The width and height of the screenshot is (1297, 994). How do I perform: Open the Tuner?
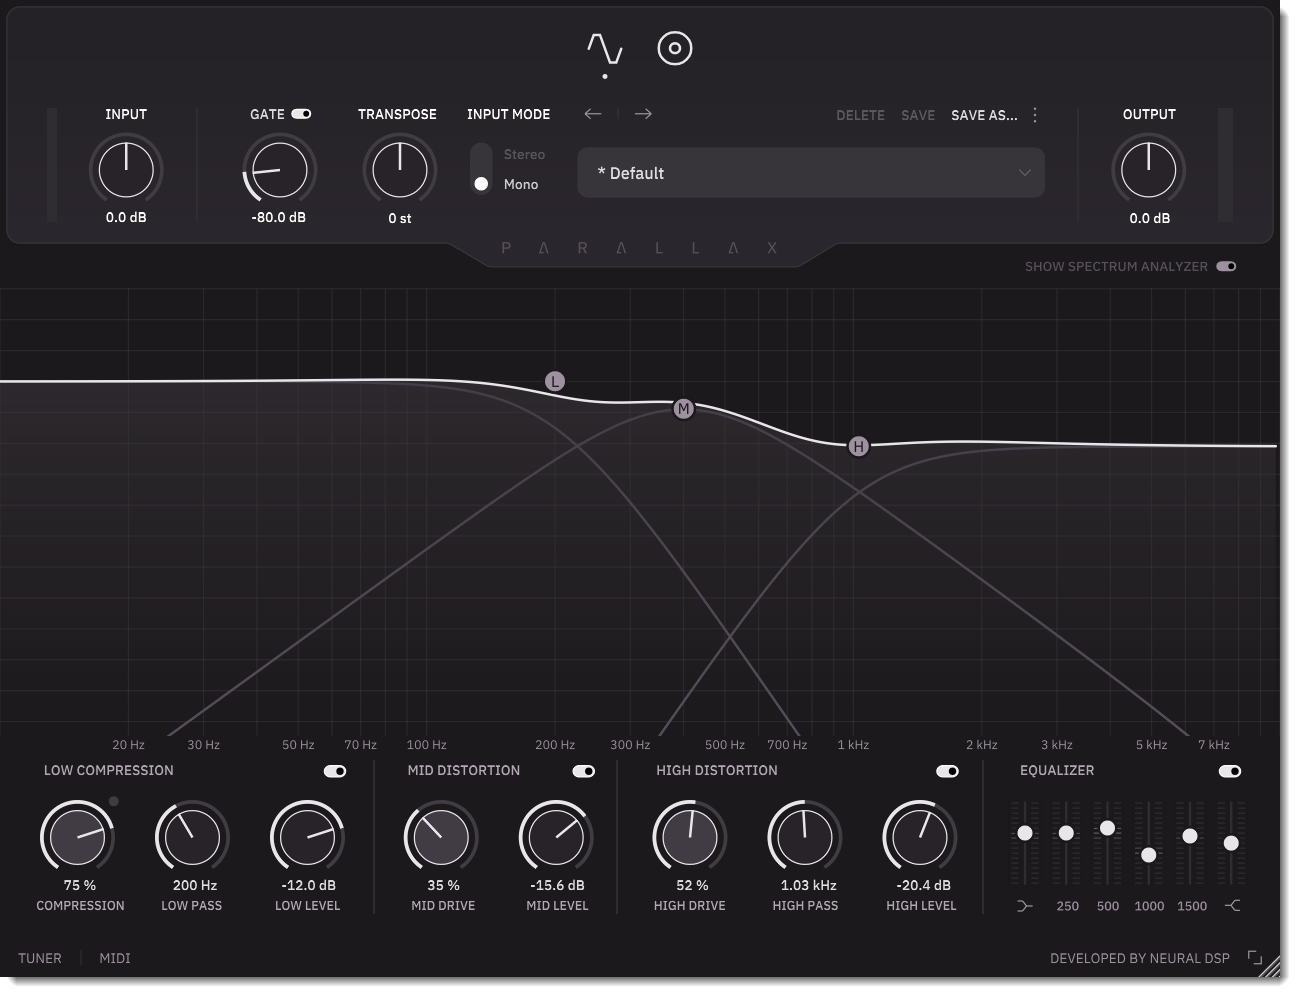click(40, 958)
